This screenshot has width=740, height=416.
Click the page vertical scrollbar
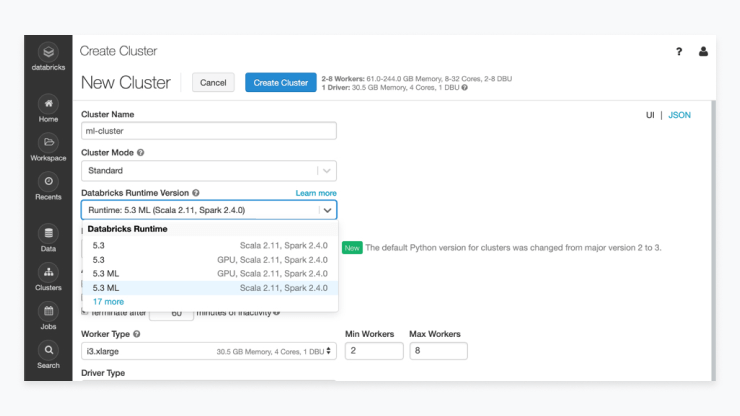(x=713, y=240)
